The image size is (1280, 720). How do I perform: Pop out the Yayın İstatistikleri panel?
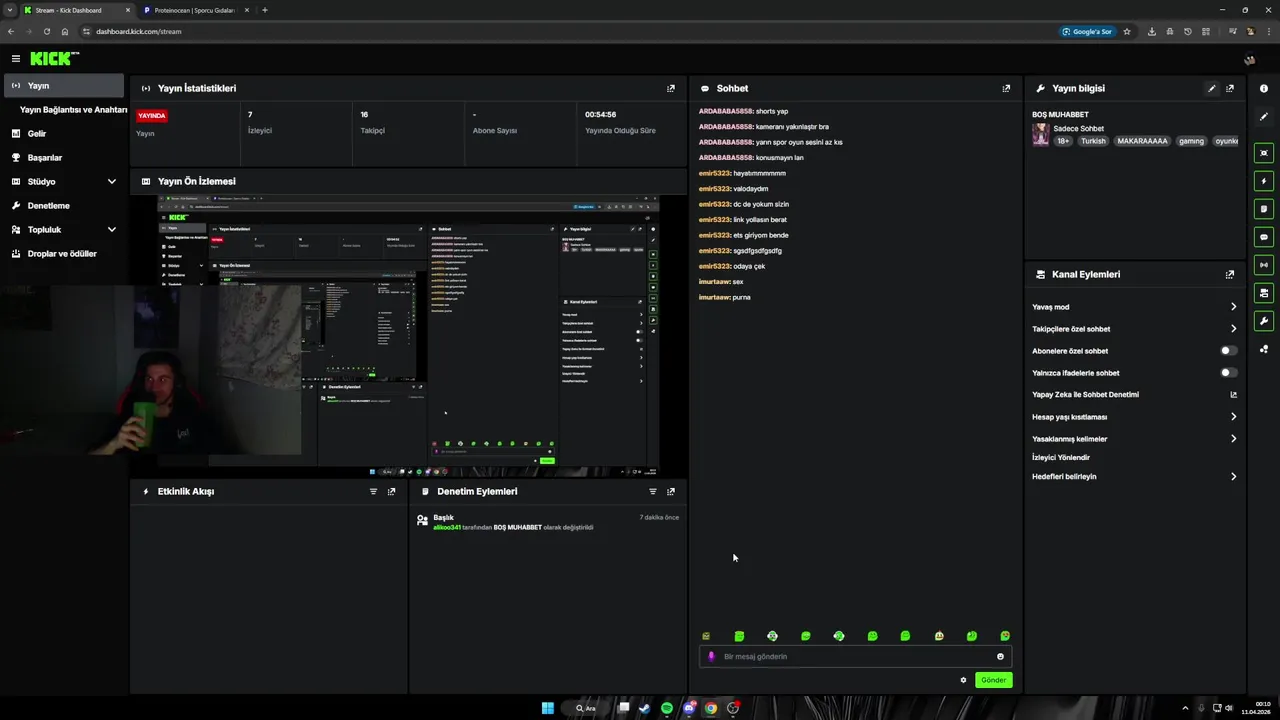click(x=671, y=88)
